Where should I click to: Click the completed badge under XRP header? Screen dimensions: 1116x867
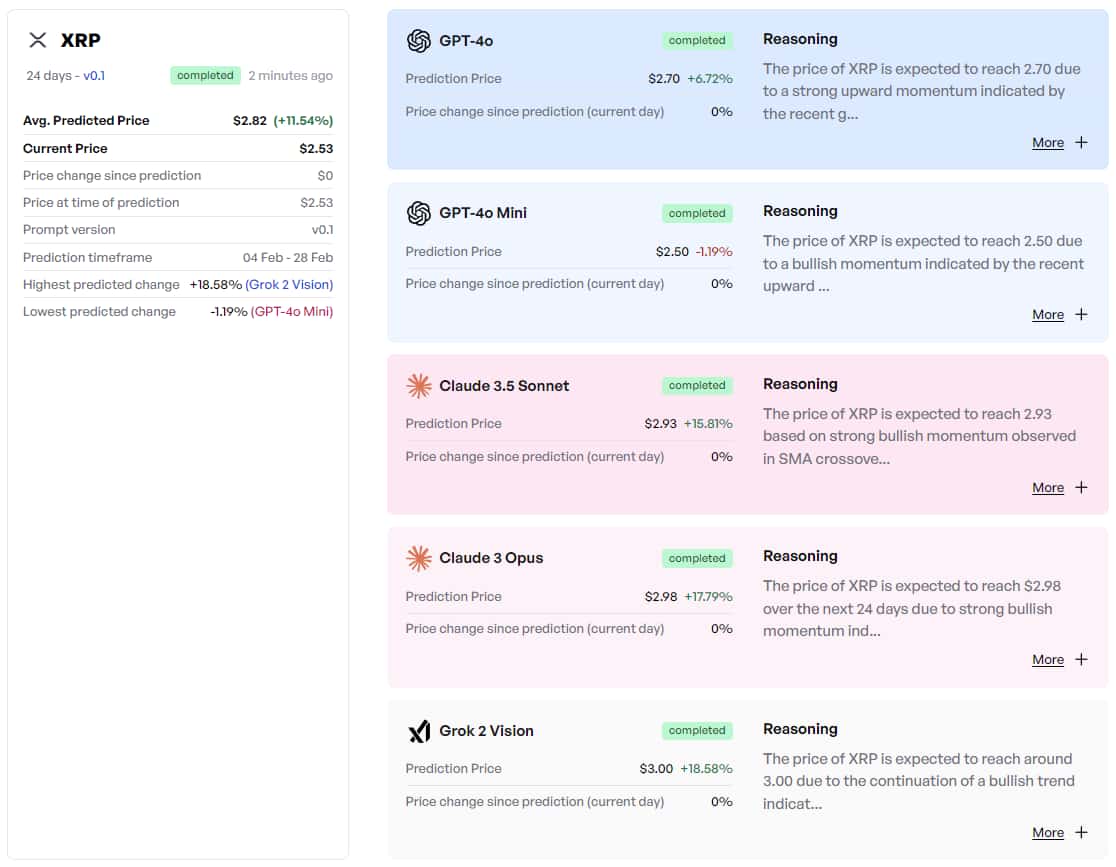(x=205, y=76)
